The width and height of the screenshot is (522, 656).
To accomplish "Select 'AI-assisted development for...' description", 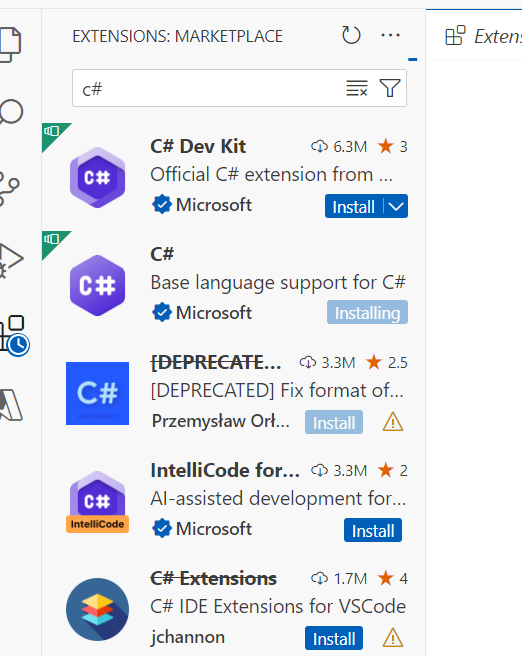I will point(278,499).
